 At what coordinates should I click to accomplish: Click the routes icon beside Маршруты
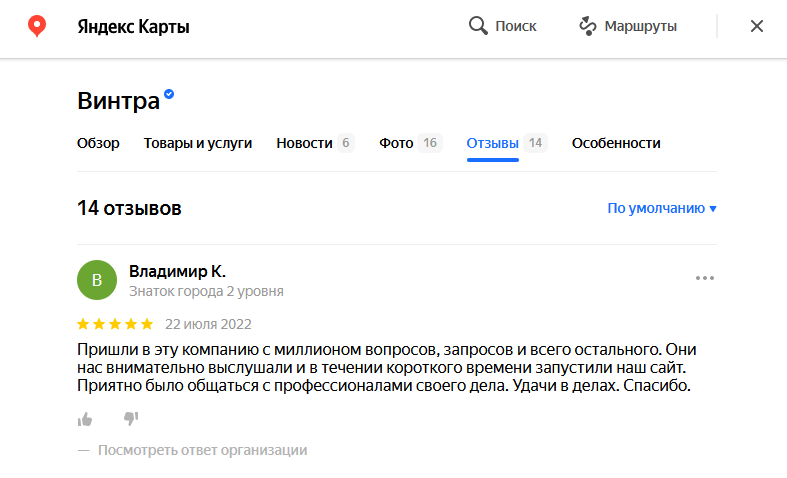click(587, 26)
